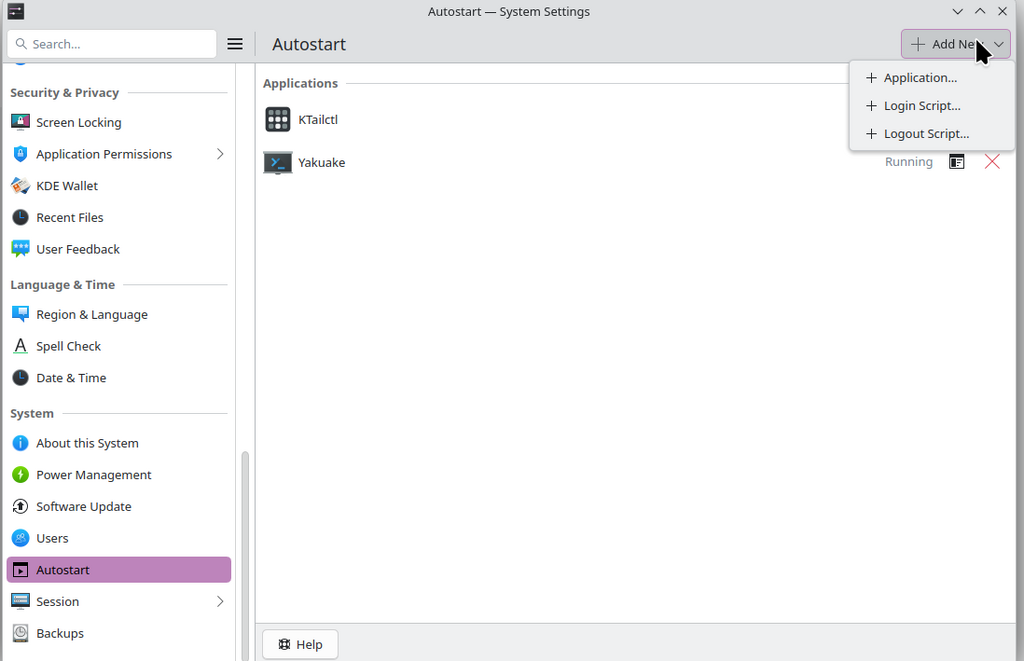Pick Logout Script... menu entry

[926, 134]
